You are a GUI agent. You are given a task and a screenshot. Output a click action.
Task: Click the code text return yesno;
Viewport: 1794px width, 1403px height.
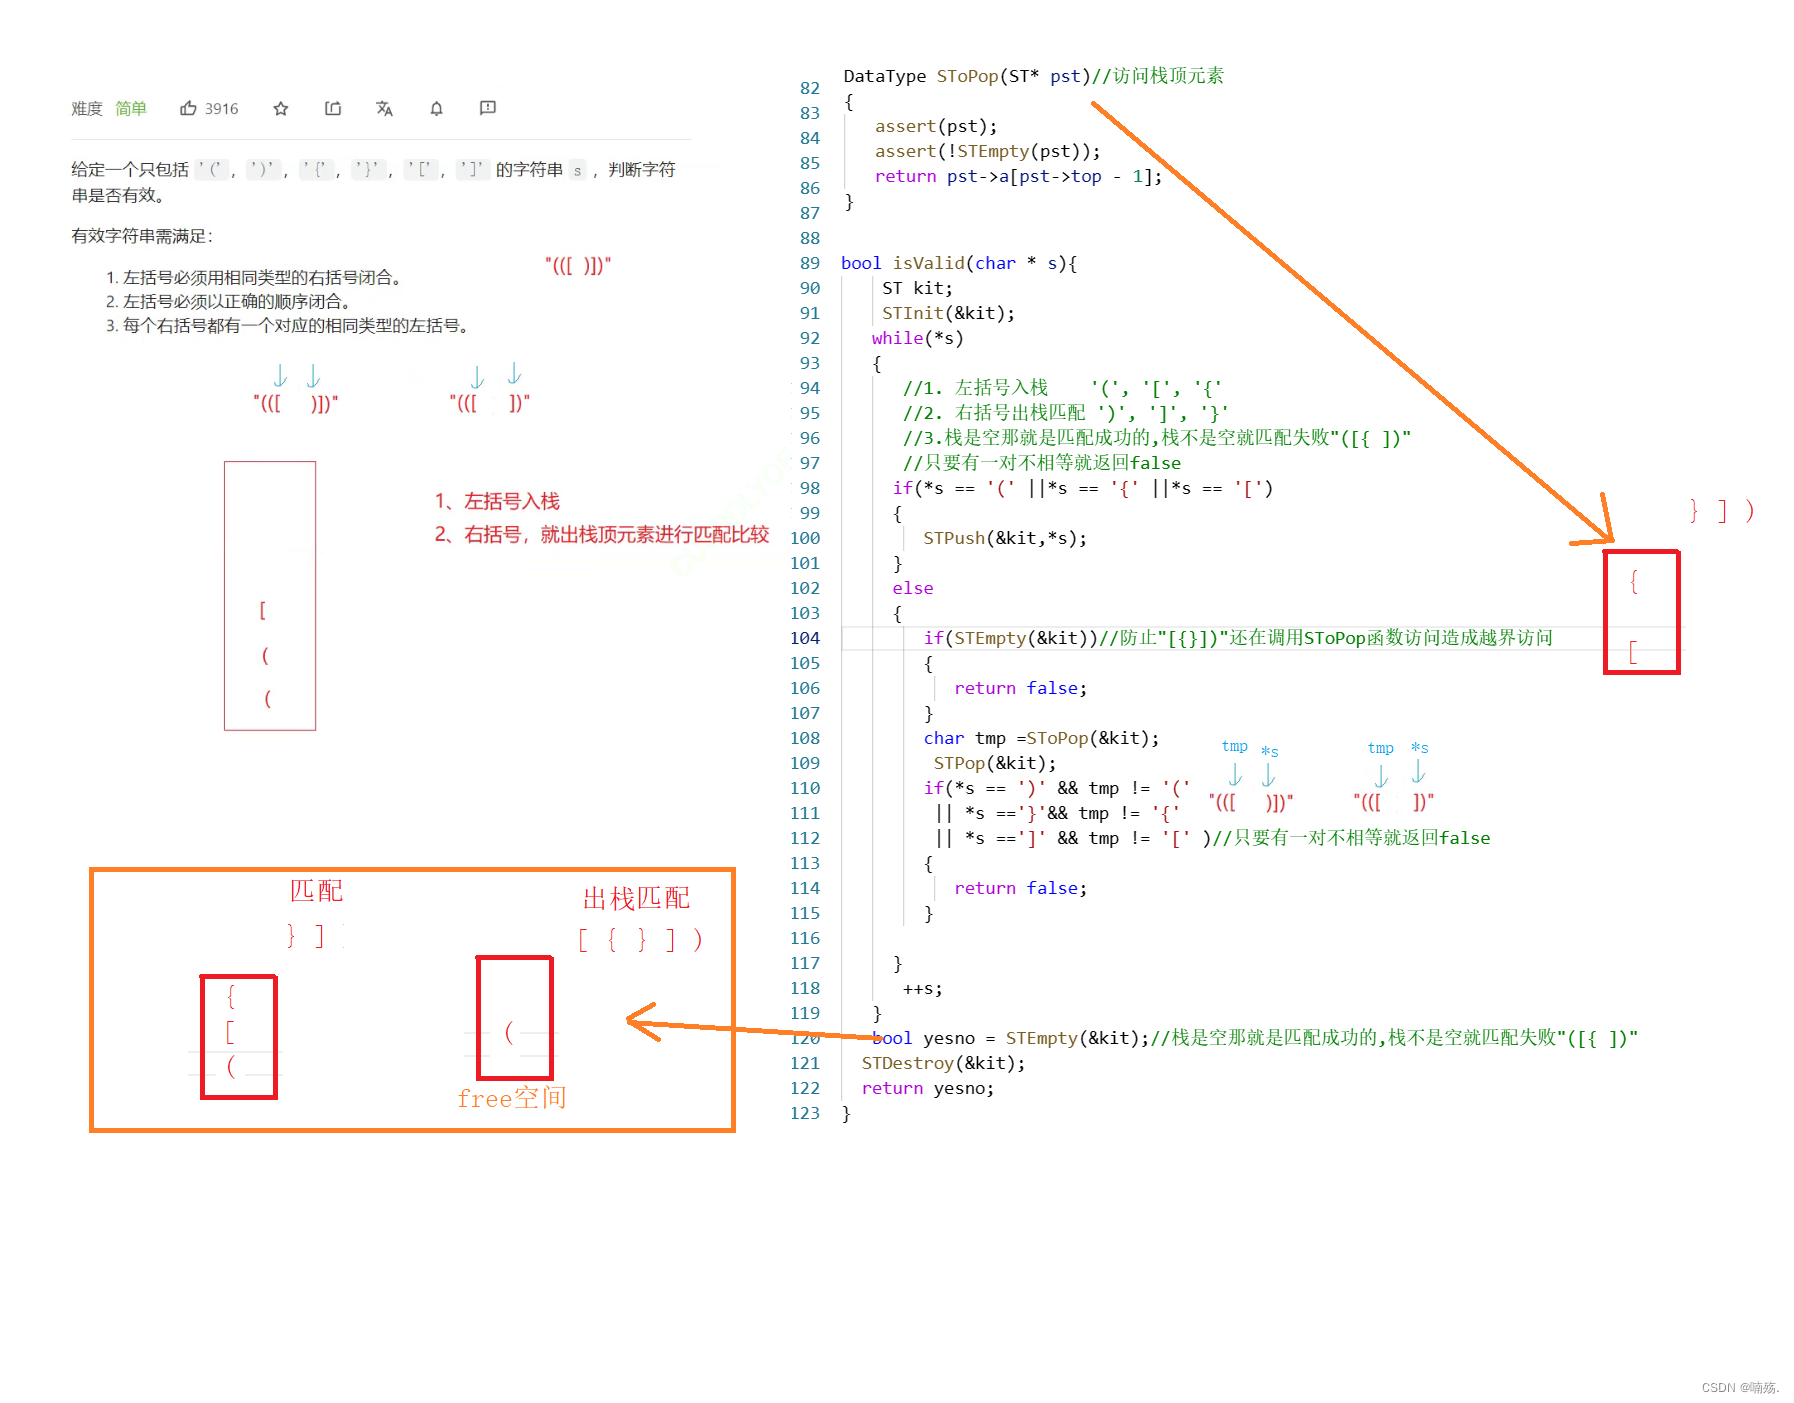(928, 1088)
